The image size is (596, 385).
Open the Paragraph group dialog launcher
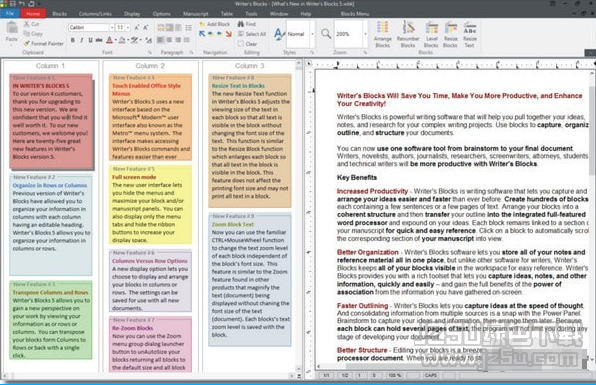coord(191,52)
